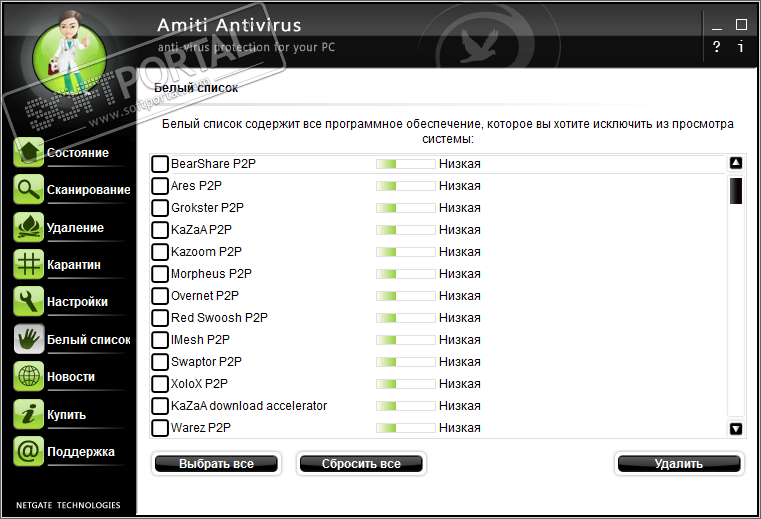Click the flame icon for Удаление
The width and height of the screenshot is (761, 519).
click(x=29, y=227)
